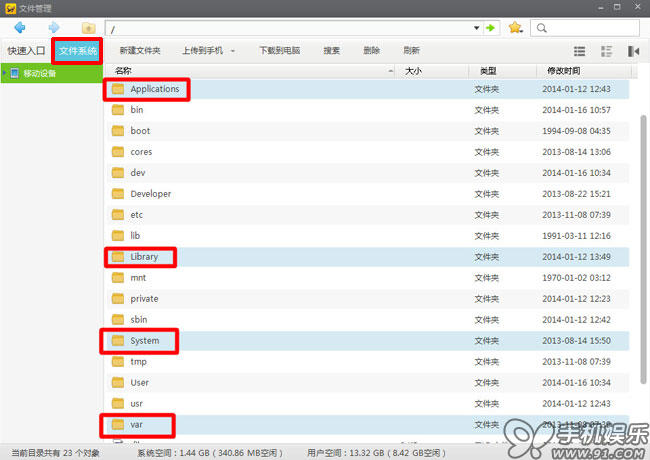Sort by 大小 column header
Viewport: 650px width, 460px height.
coord(413,71)
